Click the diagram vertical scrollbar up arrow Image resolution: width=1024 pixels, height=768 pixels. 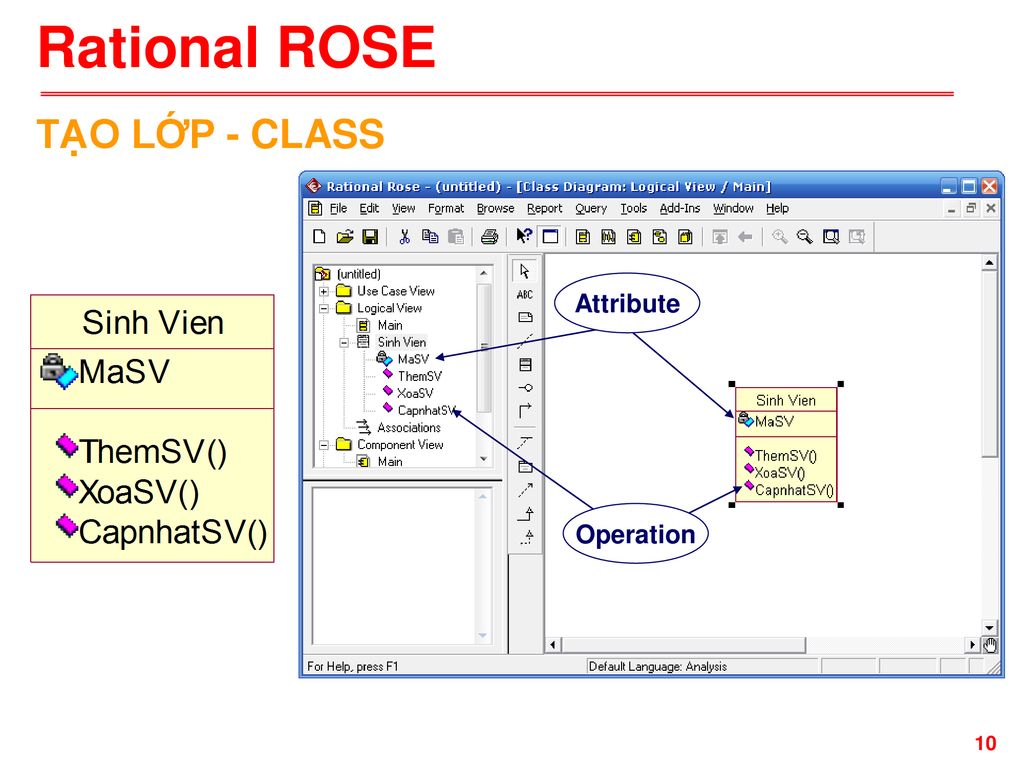[x=989, y=263]
